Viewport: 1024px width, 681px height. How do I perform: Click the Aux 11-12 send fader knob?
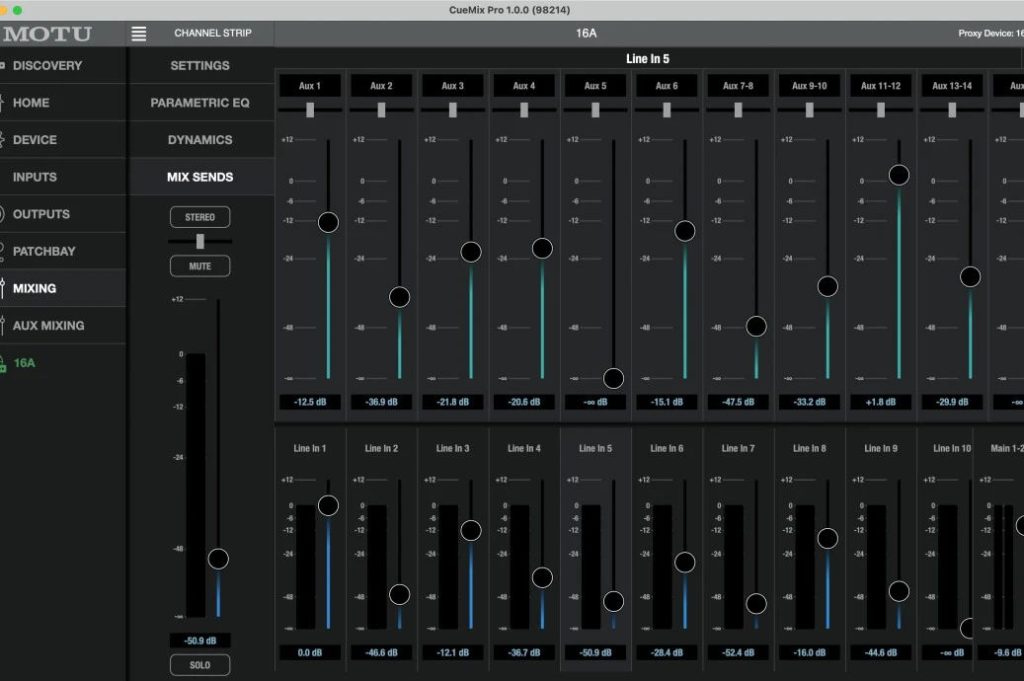(x=899, y=175)
